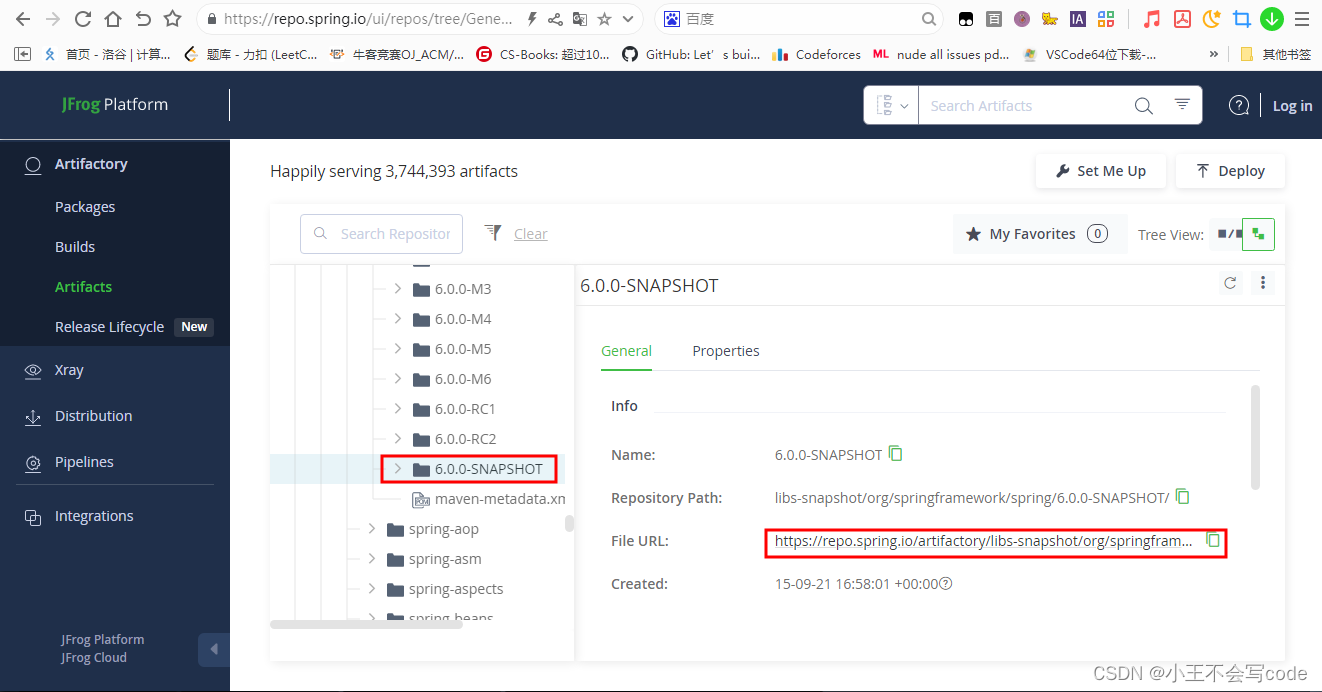Open the share icon in the address bar

pyautogui.click(x=555, y=19)
